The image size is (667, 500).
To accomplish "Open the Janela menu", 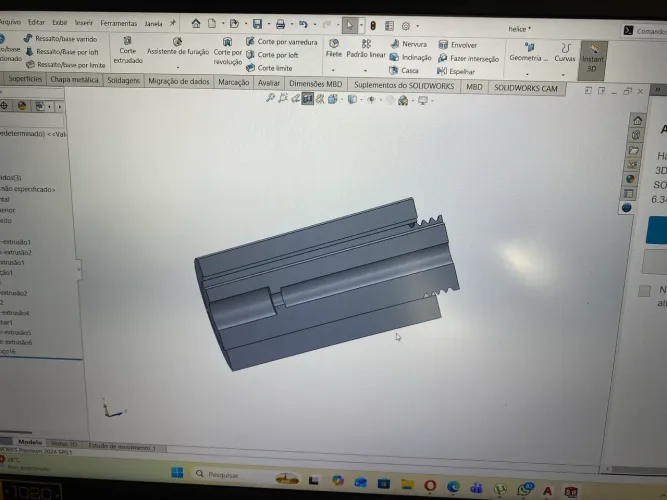I will [153, 24].
